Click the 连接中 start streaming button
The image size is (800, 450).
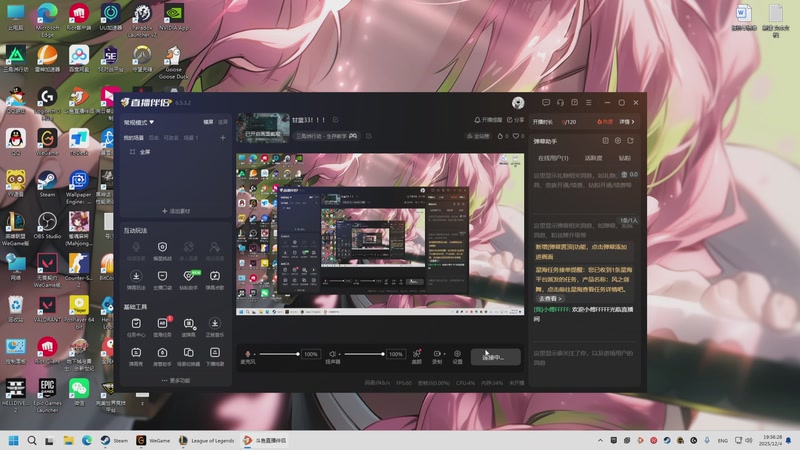click(x=495, y=357)
